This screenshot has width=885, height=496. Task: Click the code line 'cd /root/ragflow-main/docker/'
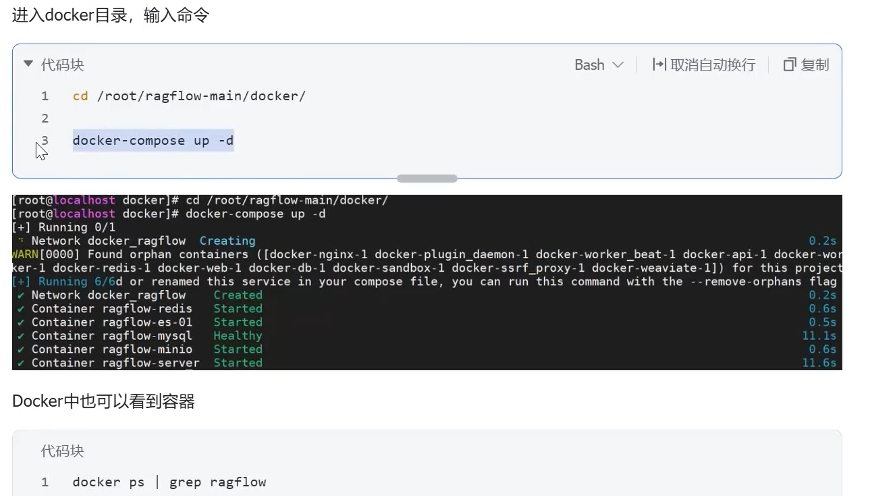pos(189,96)
